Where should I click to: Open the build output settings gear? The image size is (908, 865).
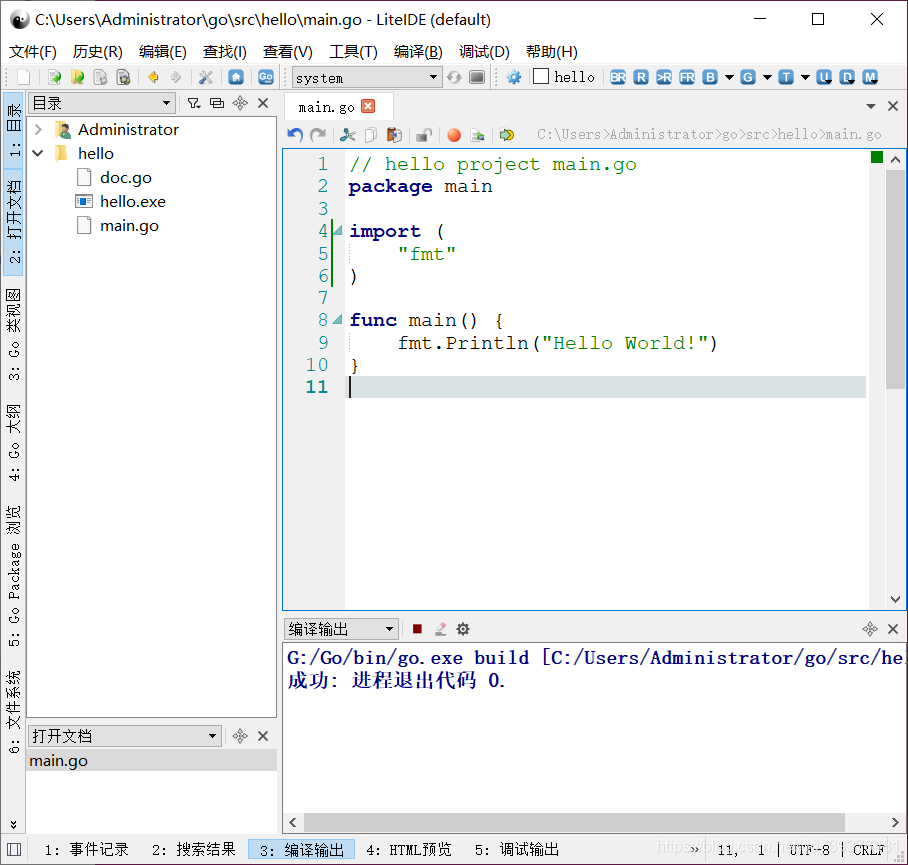point(463,629)
